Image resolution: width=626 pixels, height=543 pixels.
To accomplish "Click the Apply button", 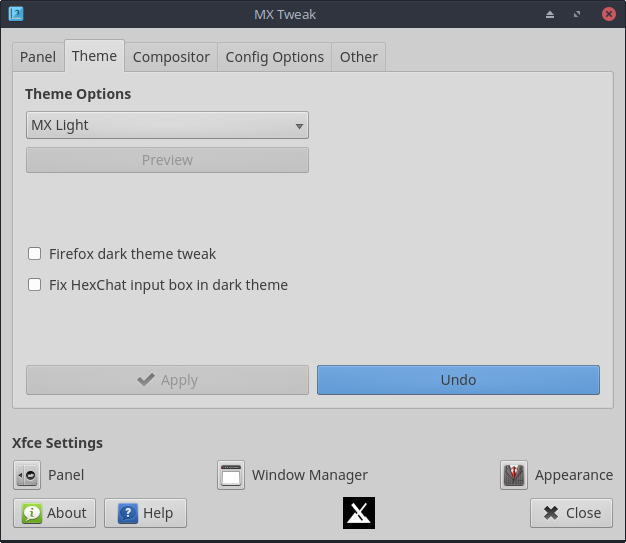I will (167, 380).
